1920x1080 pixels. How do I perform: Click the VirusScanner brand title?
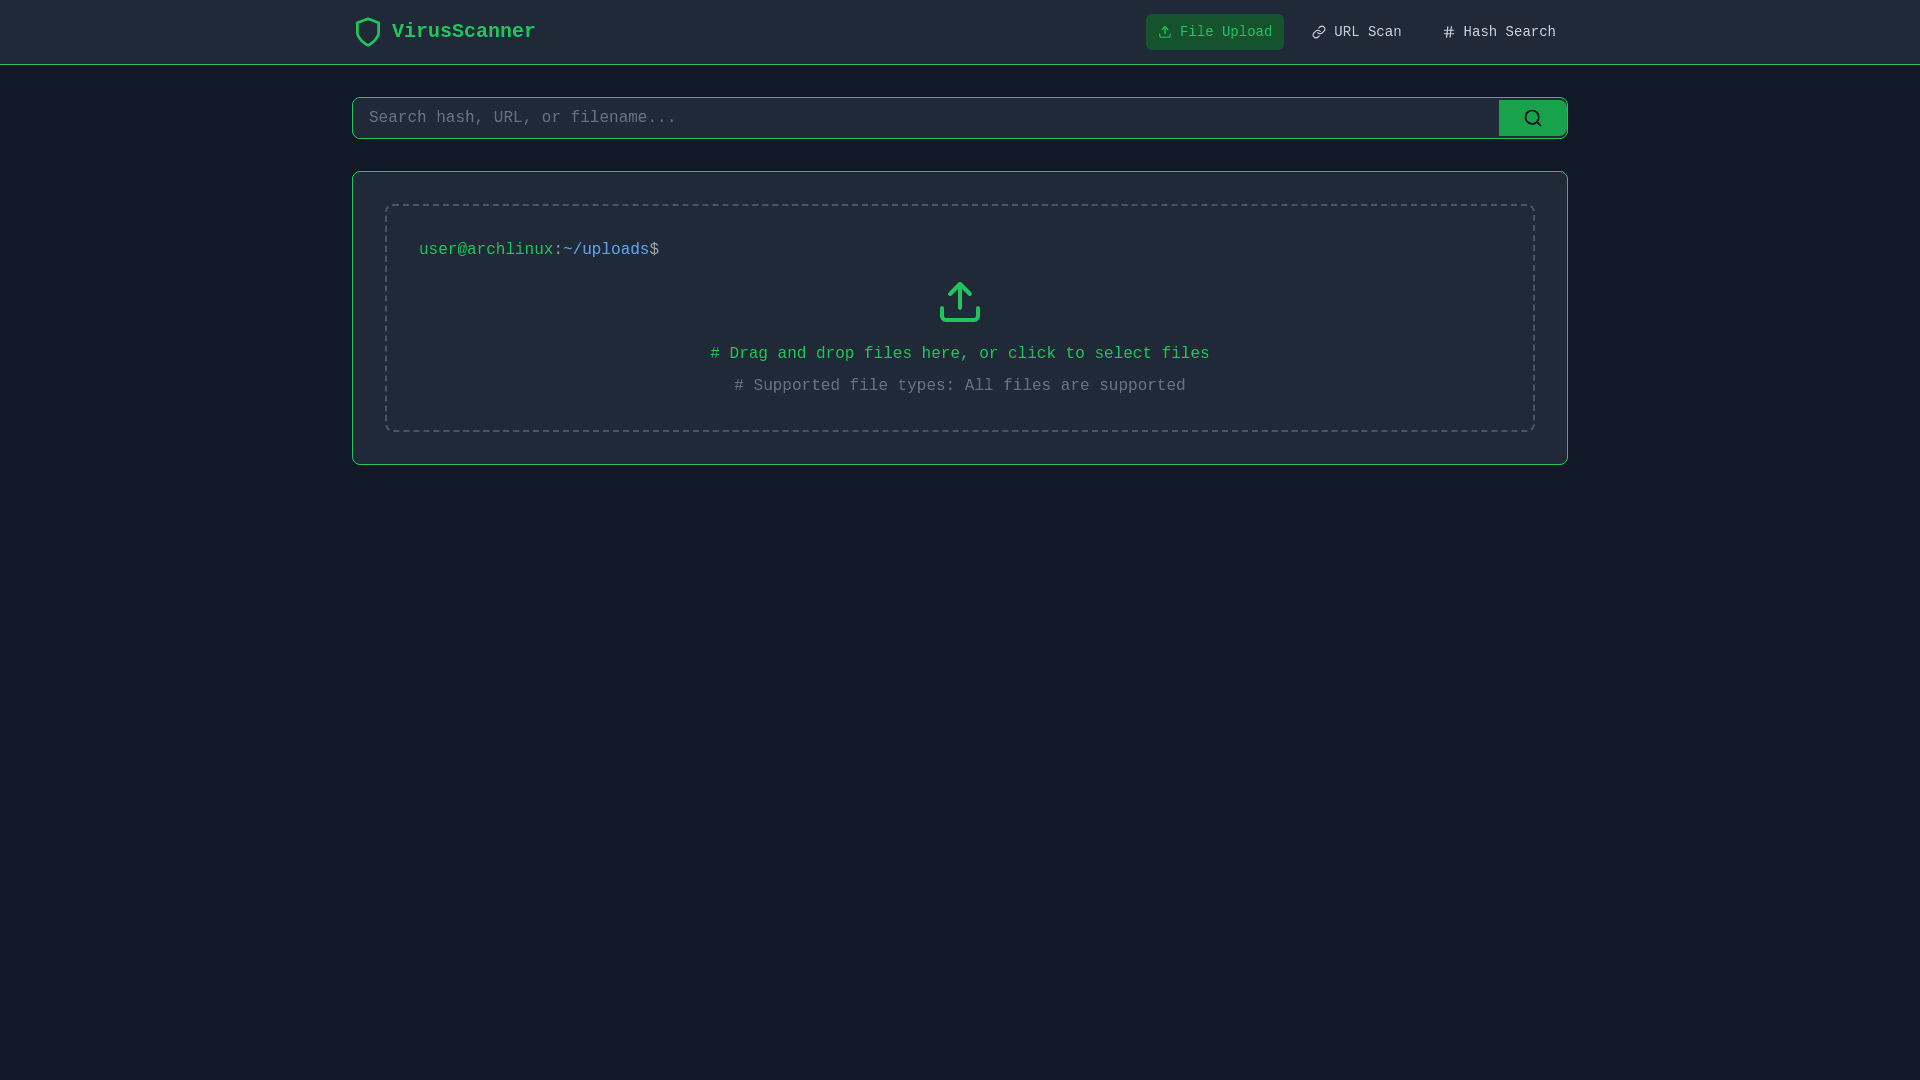[x=463, y=32]
